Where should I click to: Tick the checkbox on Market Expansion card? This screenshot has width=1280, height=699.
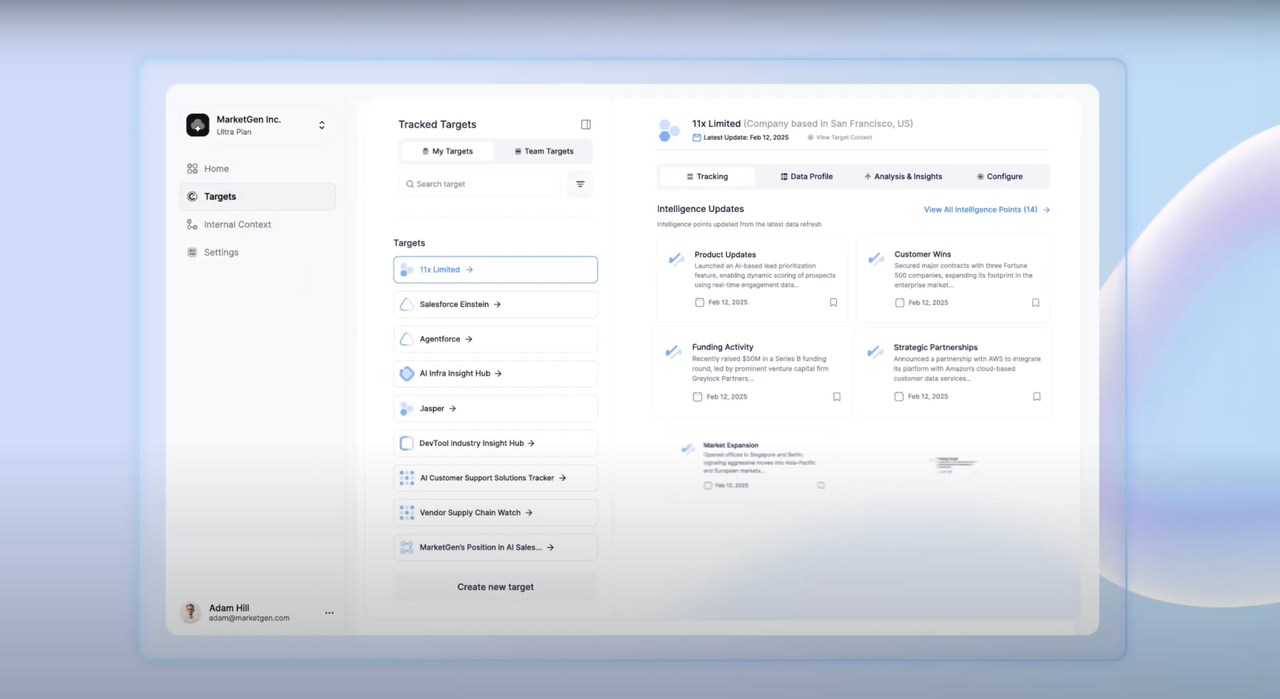pos(708,486)
